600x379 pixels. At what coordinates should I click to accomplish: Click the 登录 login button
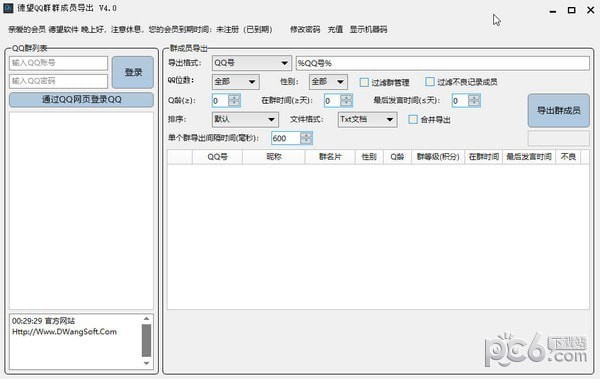click(133, 72)
